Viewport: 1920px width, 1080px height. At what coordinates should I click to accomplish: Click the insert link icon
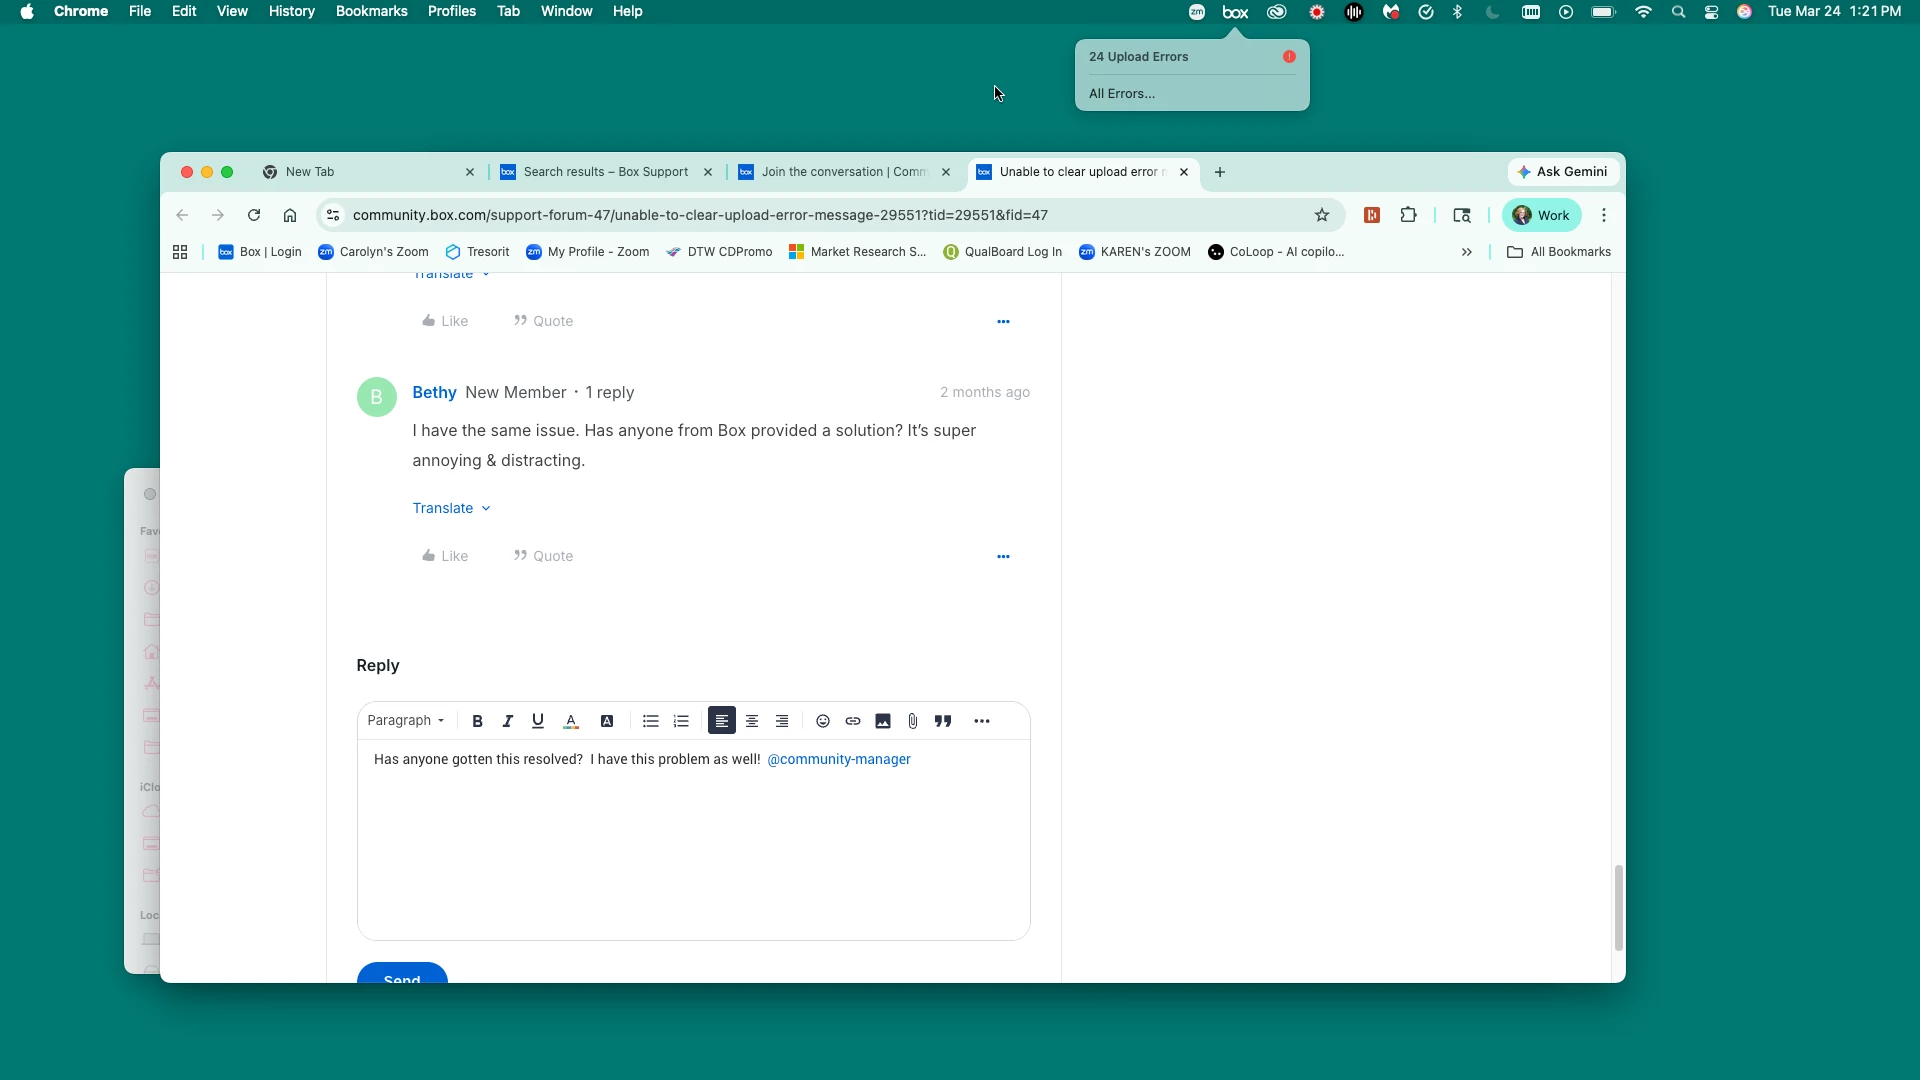853,721
